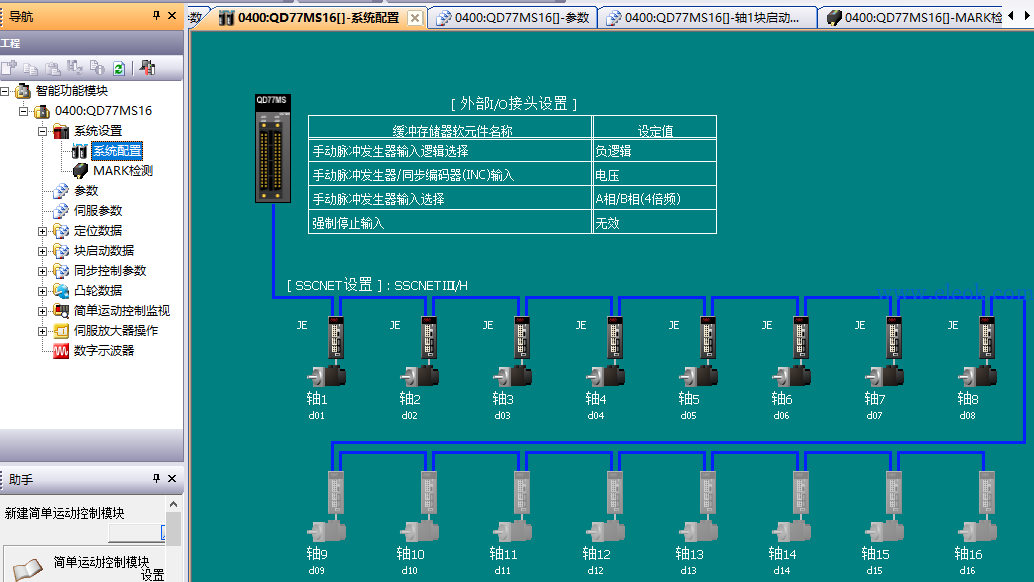Close the 系统配置 tab
The image size is (1034, 582).
tap(415, 18)
